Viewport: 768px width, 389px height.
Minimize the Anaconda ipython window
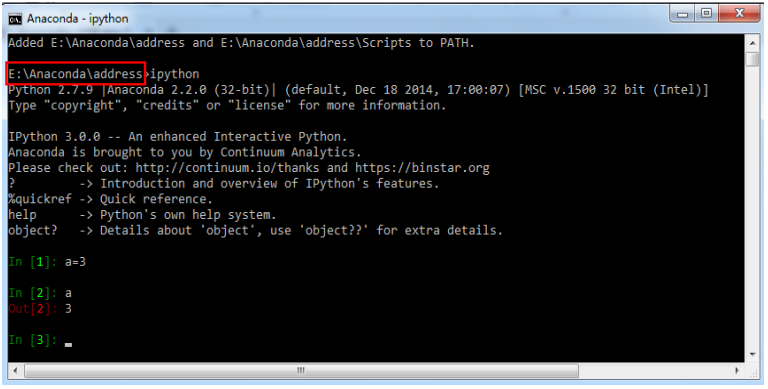click(x=683, y=14)
